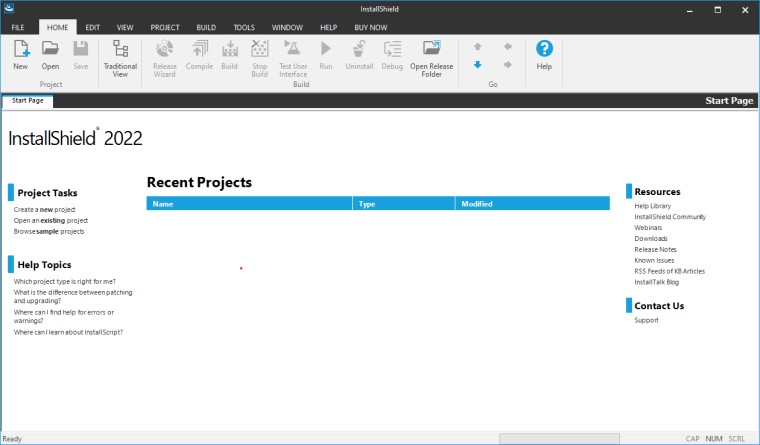The width and height of the screenshot is (760, 445).
Task: Open 'Where can I learn about InstallScript?'
Action: [x=68, y=333]
